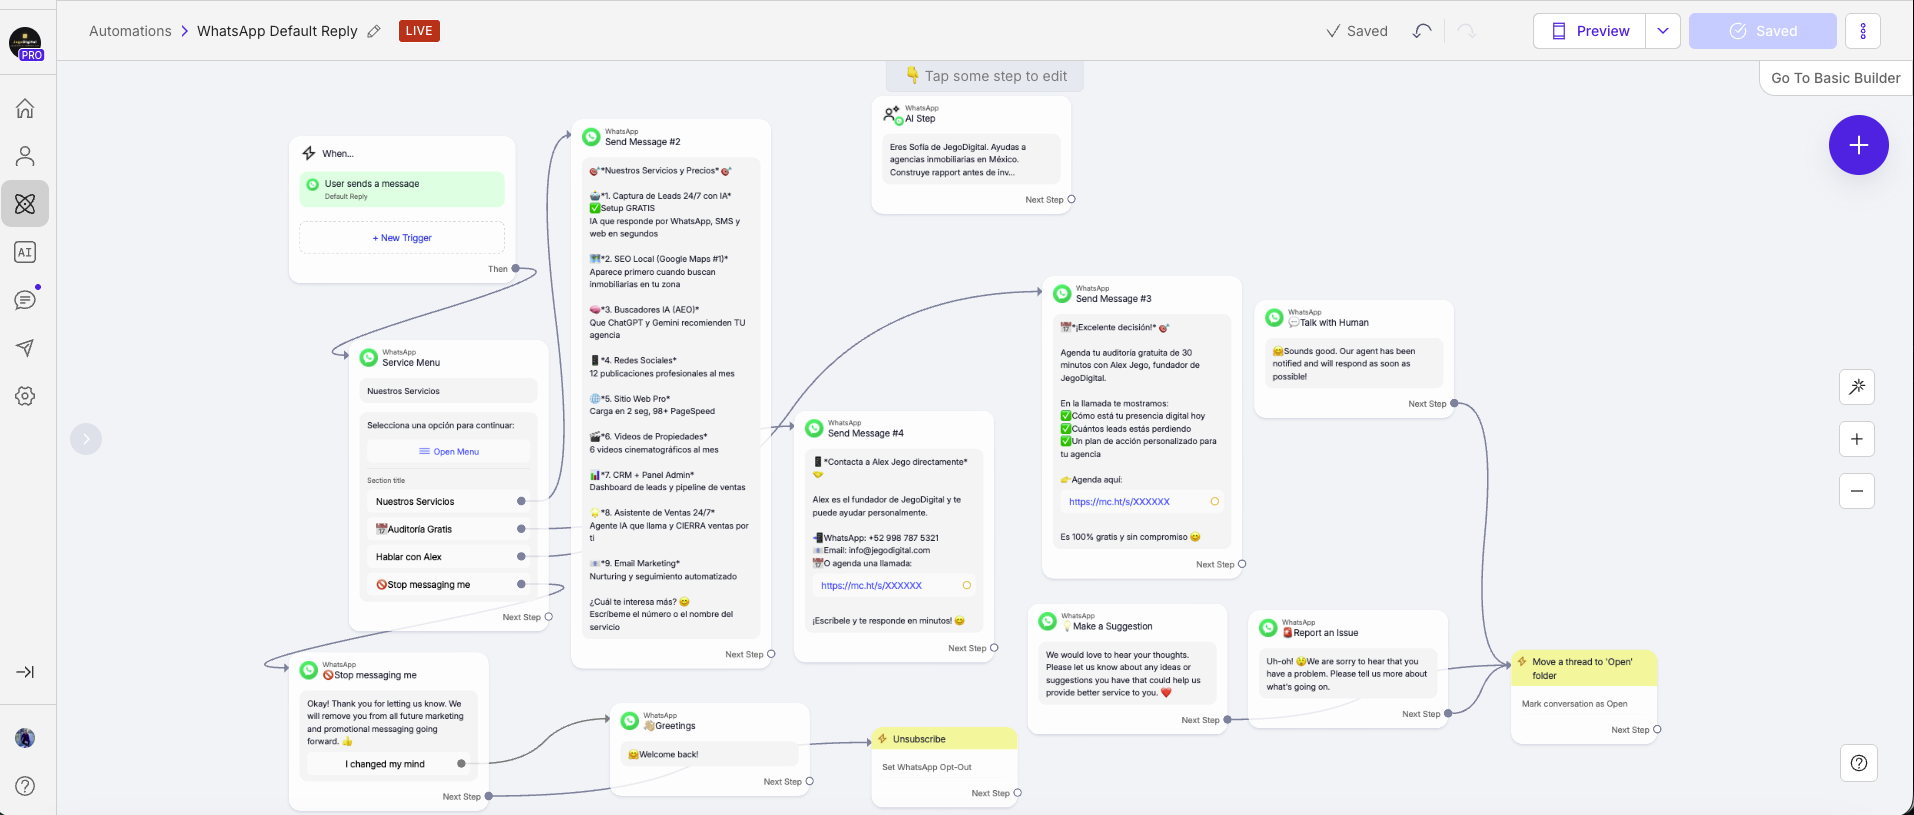Screen dimensions: 1914x815
Task: Open the Settings gear in sidebar
Action: tap(25, 396)
